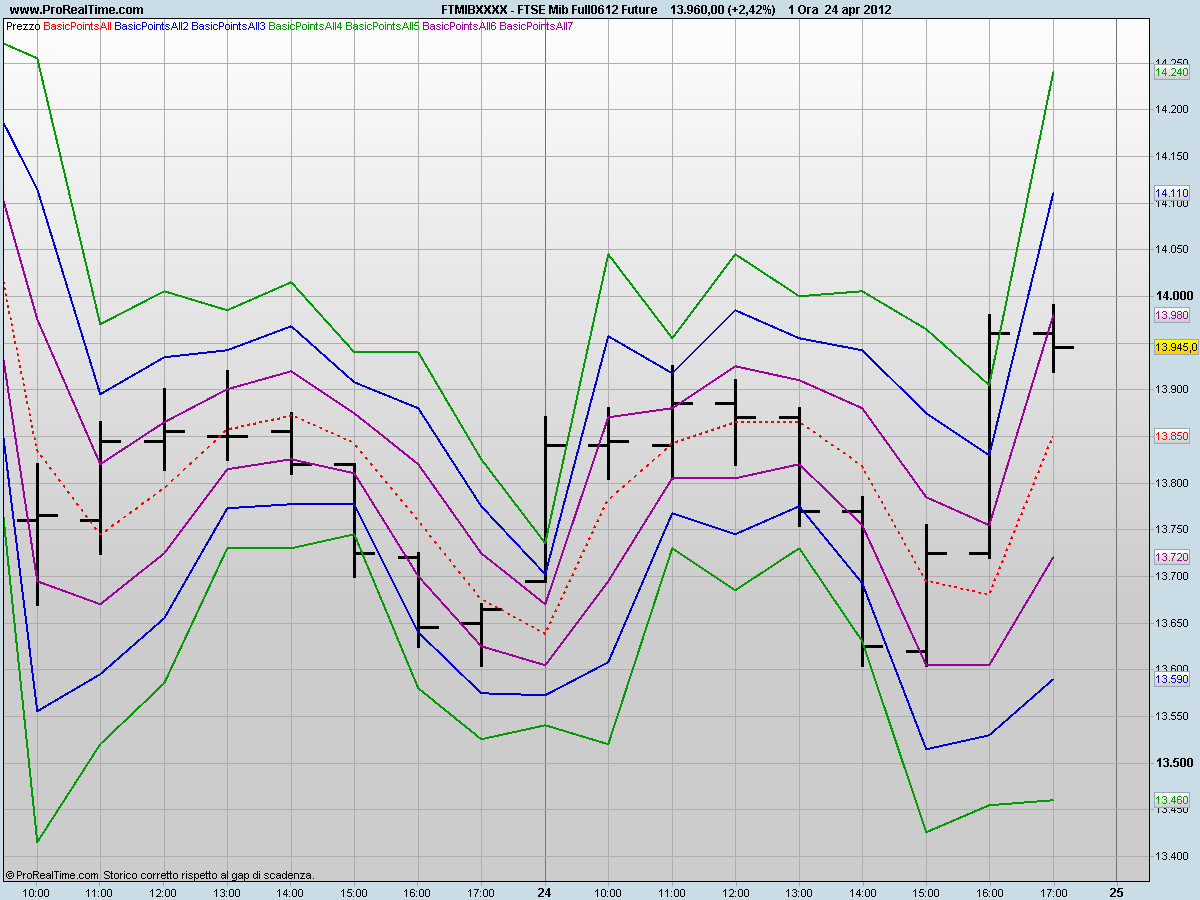Click the 13.650 price axis label
This screenshot has width=1200, height=900.
tap(1171, 623)
